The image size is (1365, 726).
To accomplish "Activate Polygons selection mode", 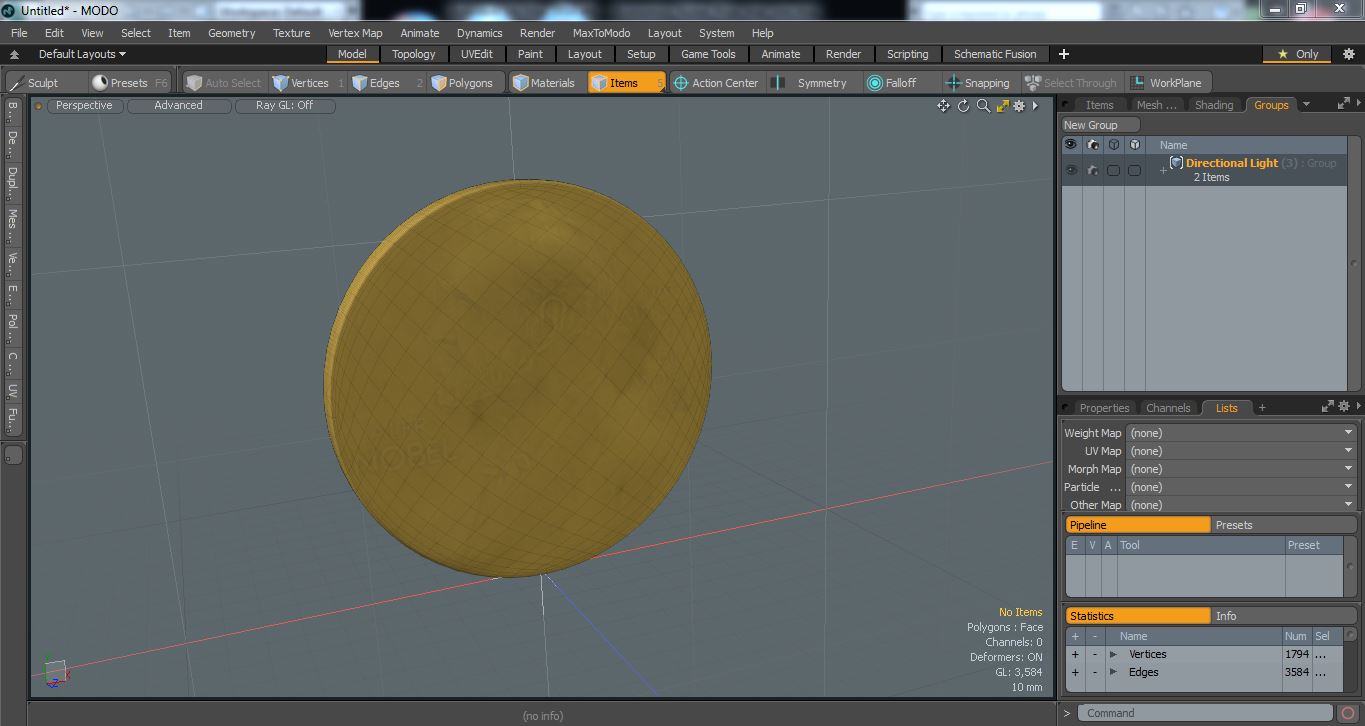I will 466,83.
